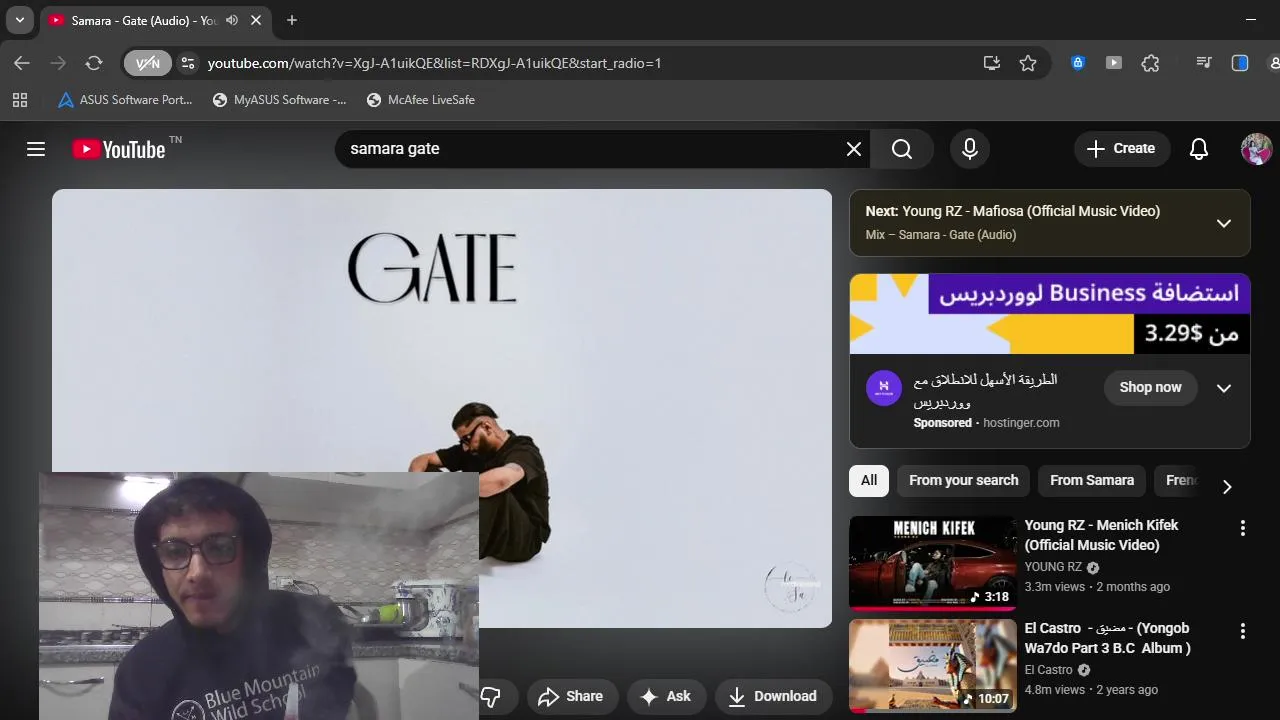Clear the search box text
The width and height of the screenshot is (1280, 720).
tap(854, 149)
